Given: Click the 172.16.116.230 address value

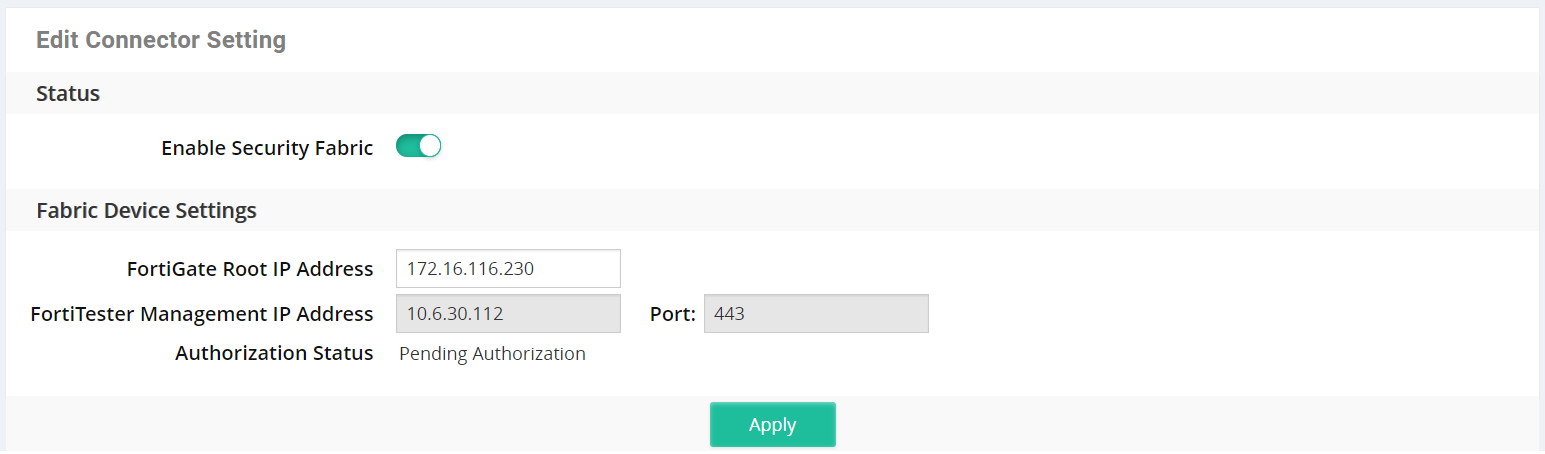Looking at the screenshot, I should [468, 269].
